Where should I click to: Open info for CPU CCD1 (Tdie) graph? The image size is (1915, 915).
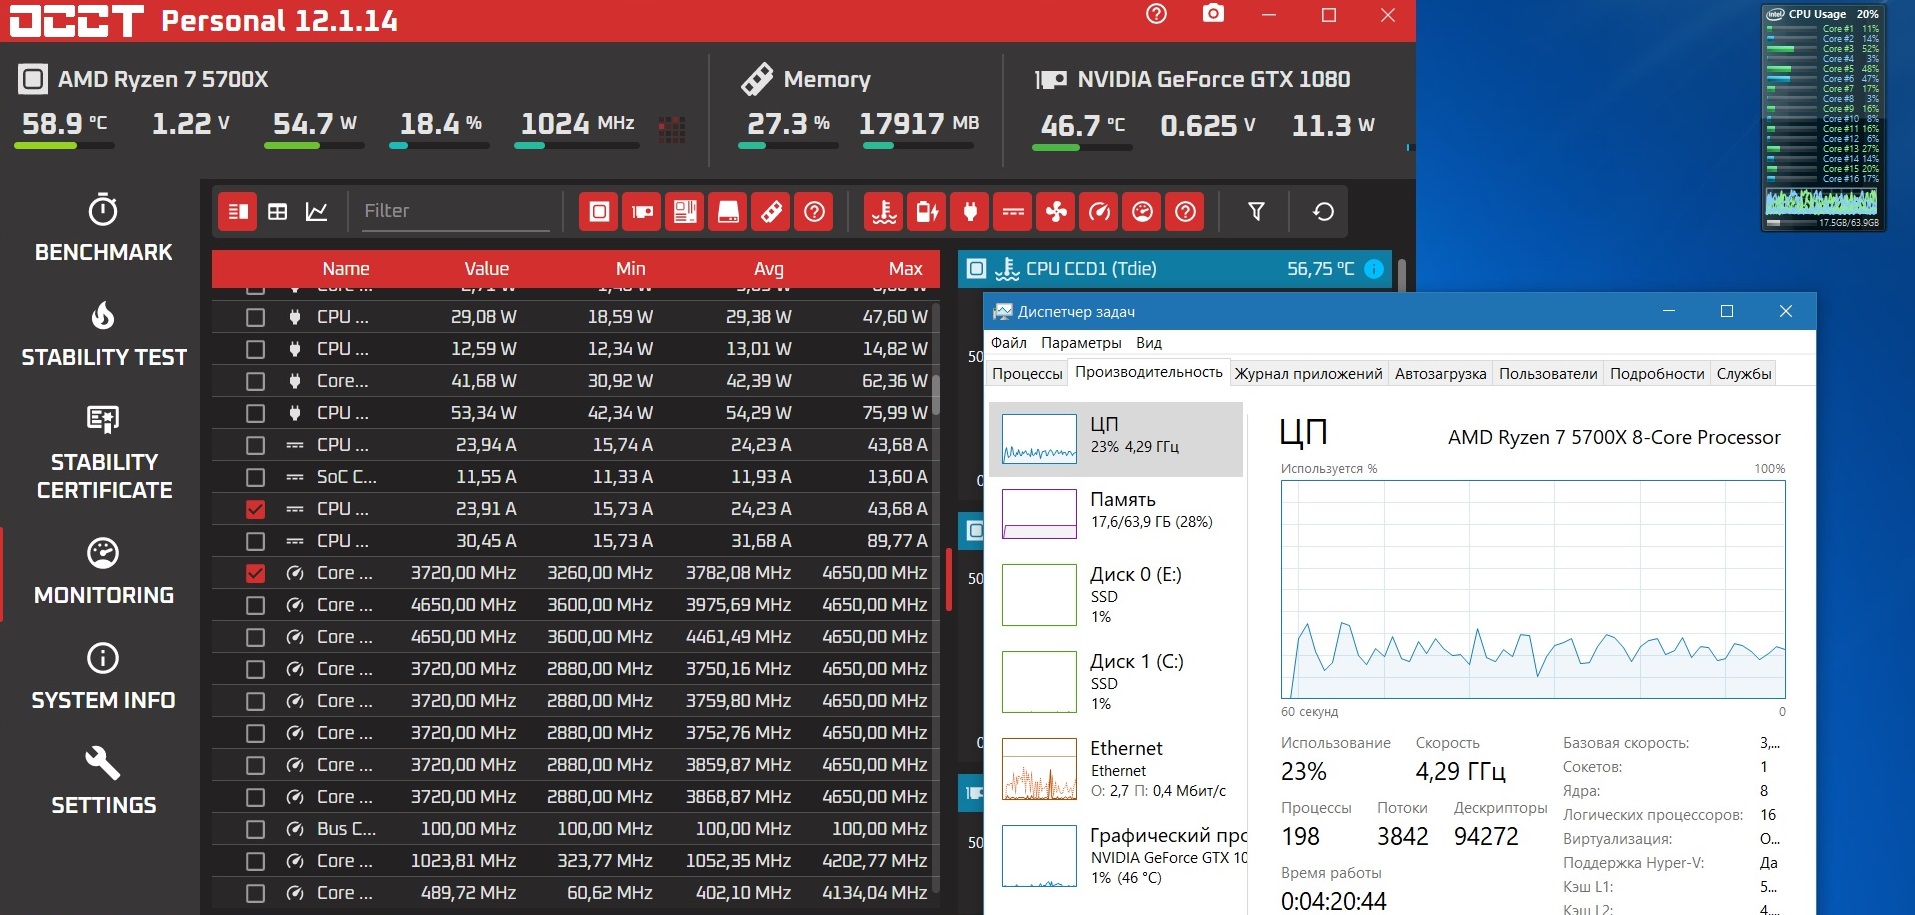1374,268
